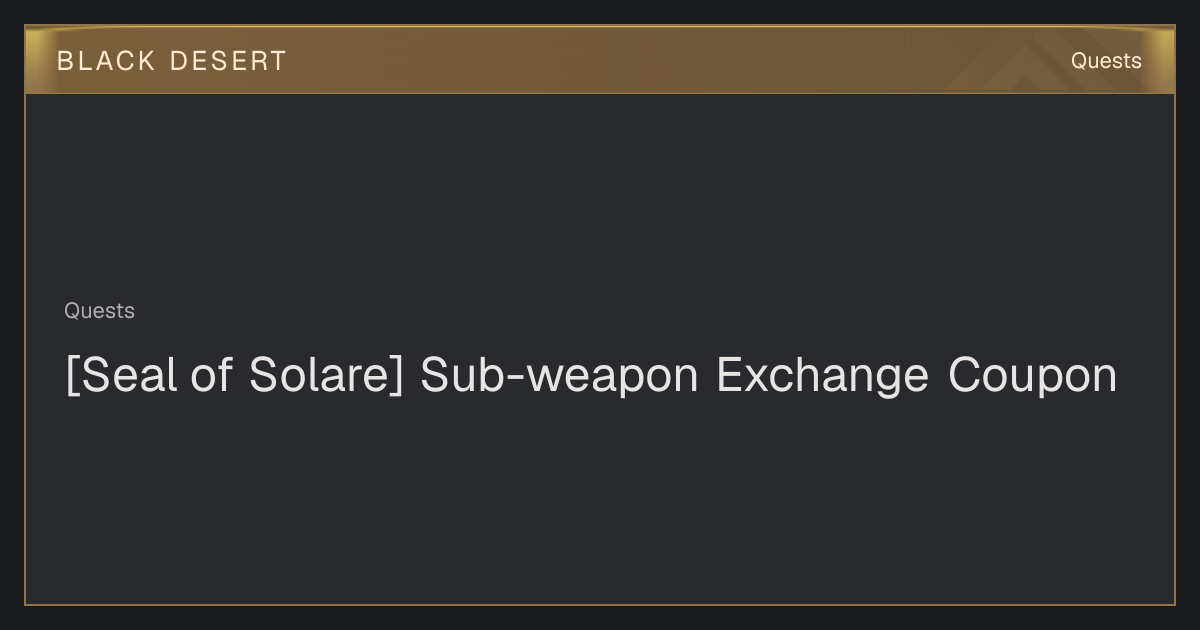1200x630 pixels.
Task: Click the word "Sub-weapon" in the heading
Action: (x=559, y=376)
